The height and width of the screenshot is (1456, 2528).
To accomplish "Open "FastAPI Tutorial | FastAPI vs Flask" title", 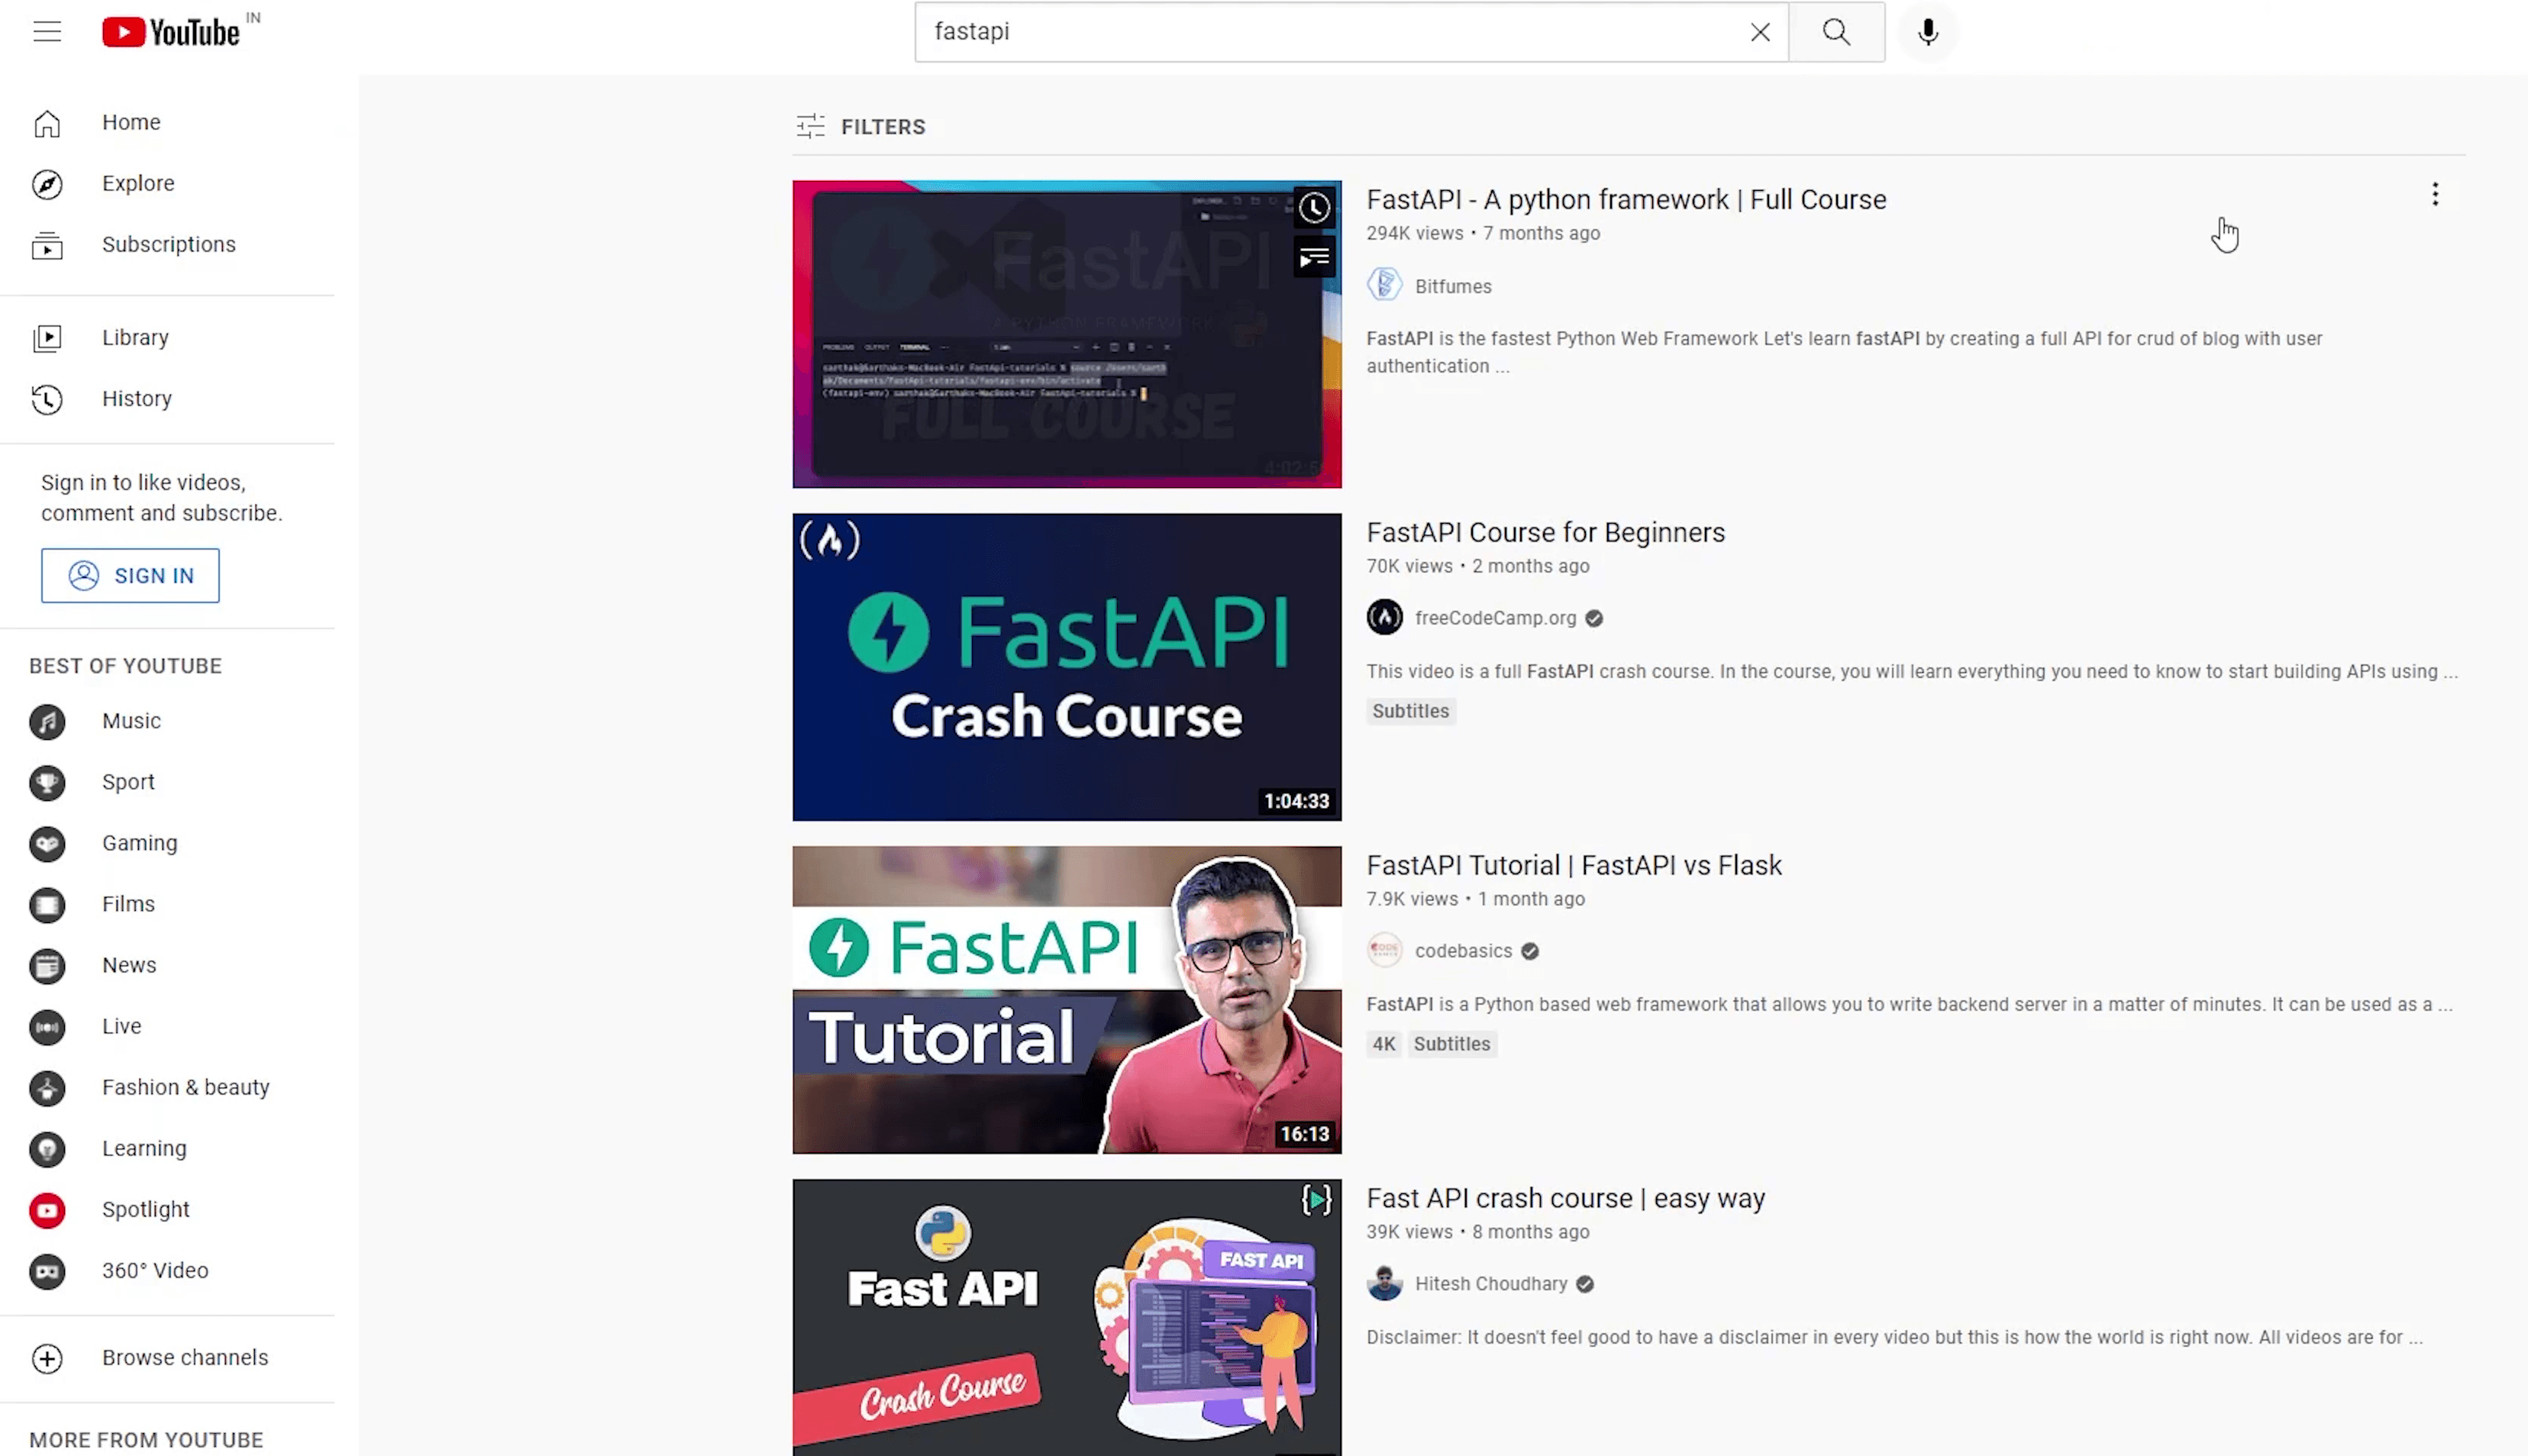I will (1573, 865).
